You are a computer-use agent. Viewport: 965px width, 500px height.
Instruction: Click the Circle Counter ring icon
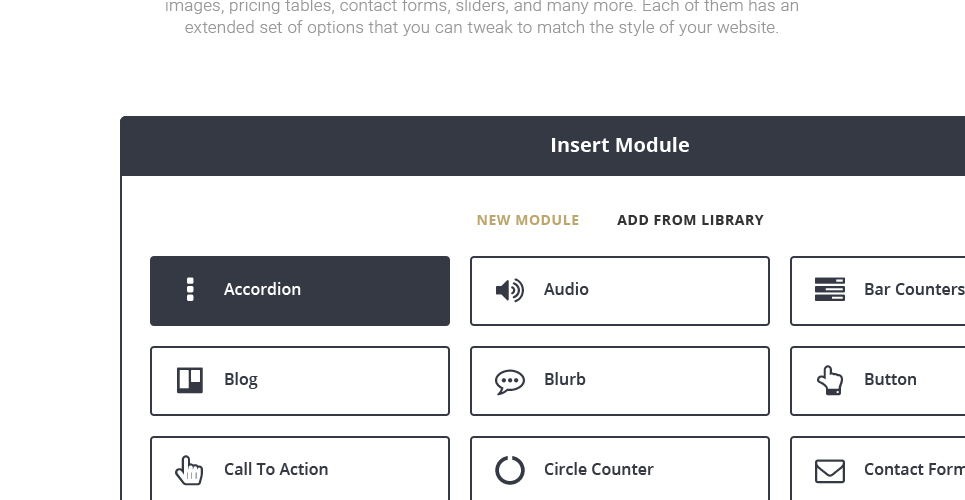coord(510,470)
